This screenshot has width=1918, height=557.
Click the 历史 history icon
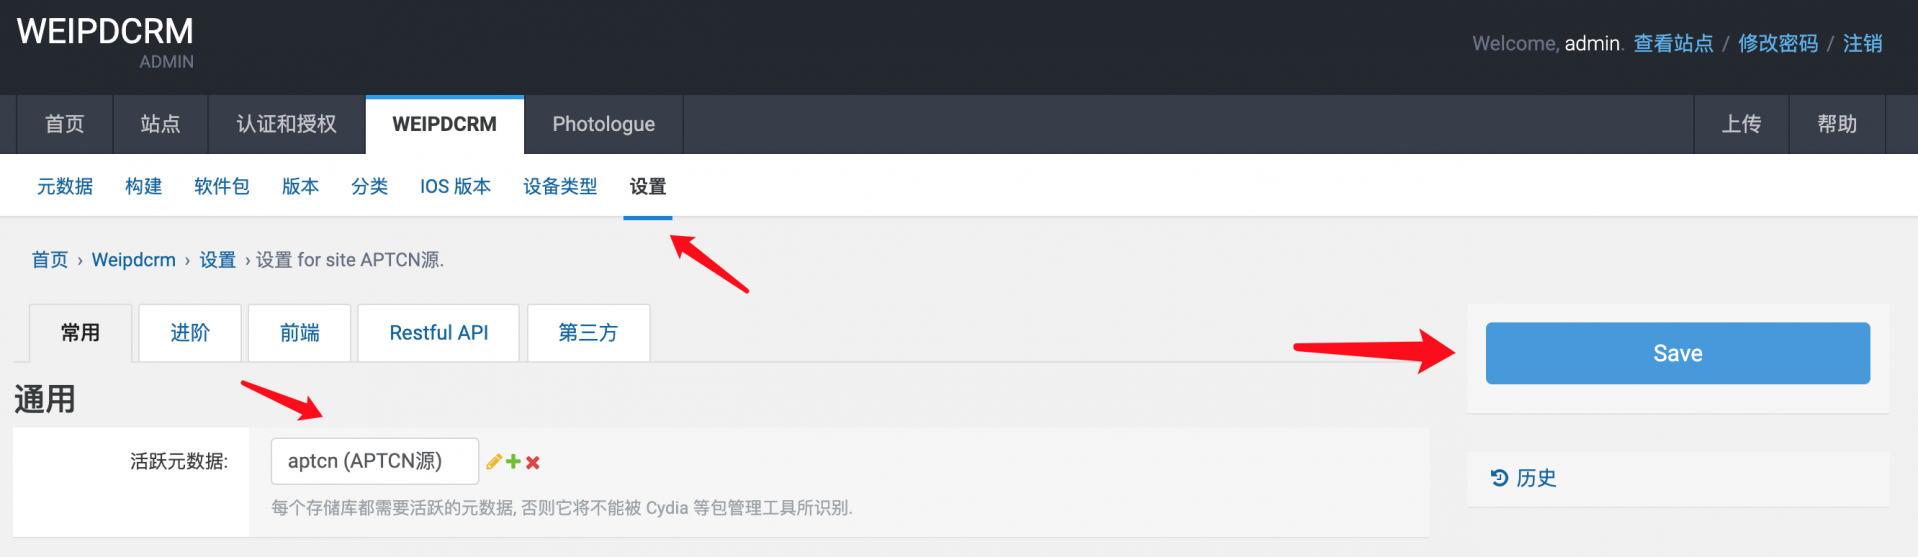coord(1499,478)
